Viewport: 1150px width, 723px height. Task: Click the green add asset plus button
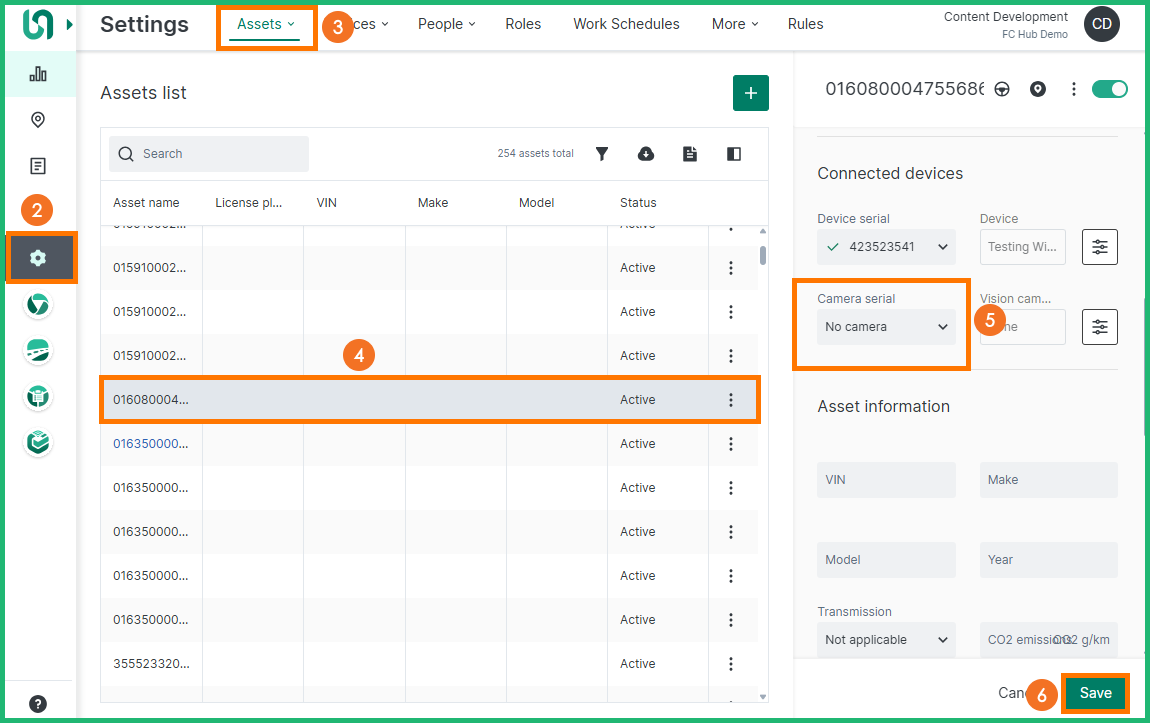tap(751, 93)
